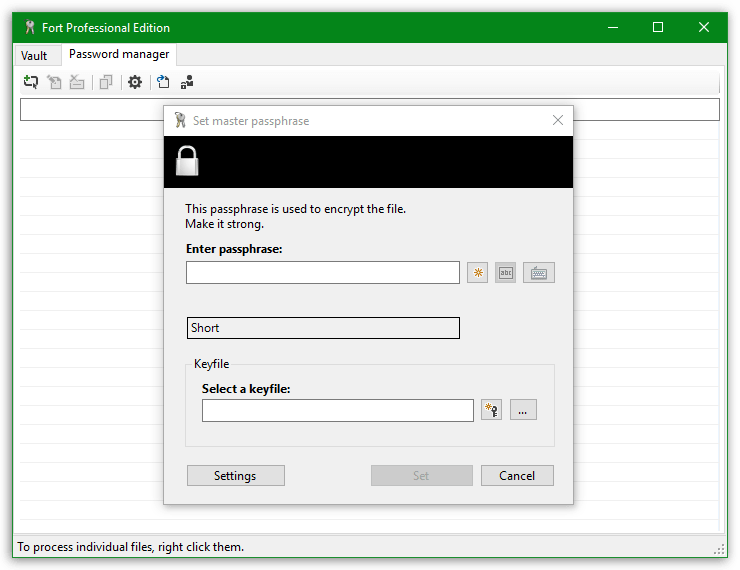Click the blue-arrow import toolbar icon
740x570 pixels.
[163, 82]
